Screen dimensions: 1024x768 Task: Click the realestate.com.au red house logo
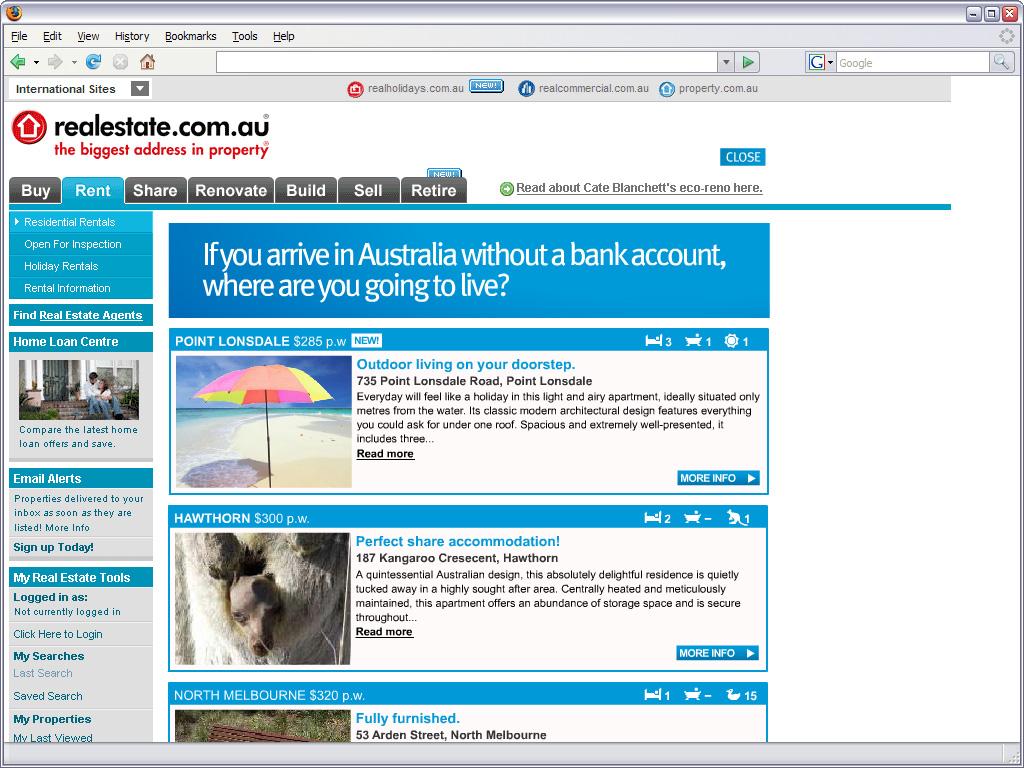29,127
